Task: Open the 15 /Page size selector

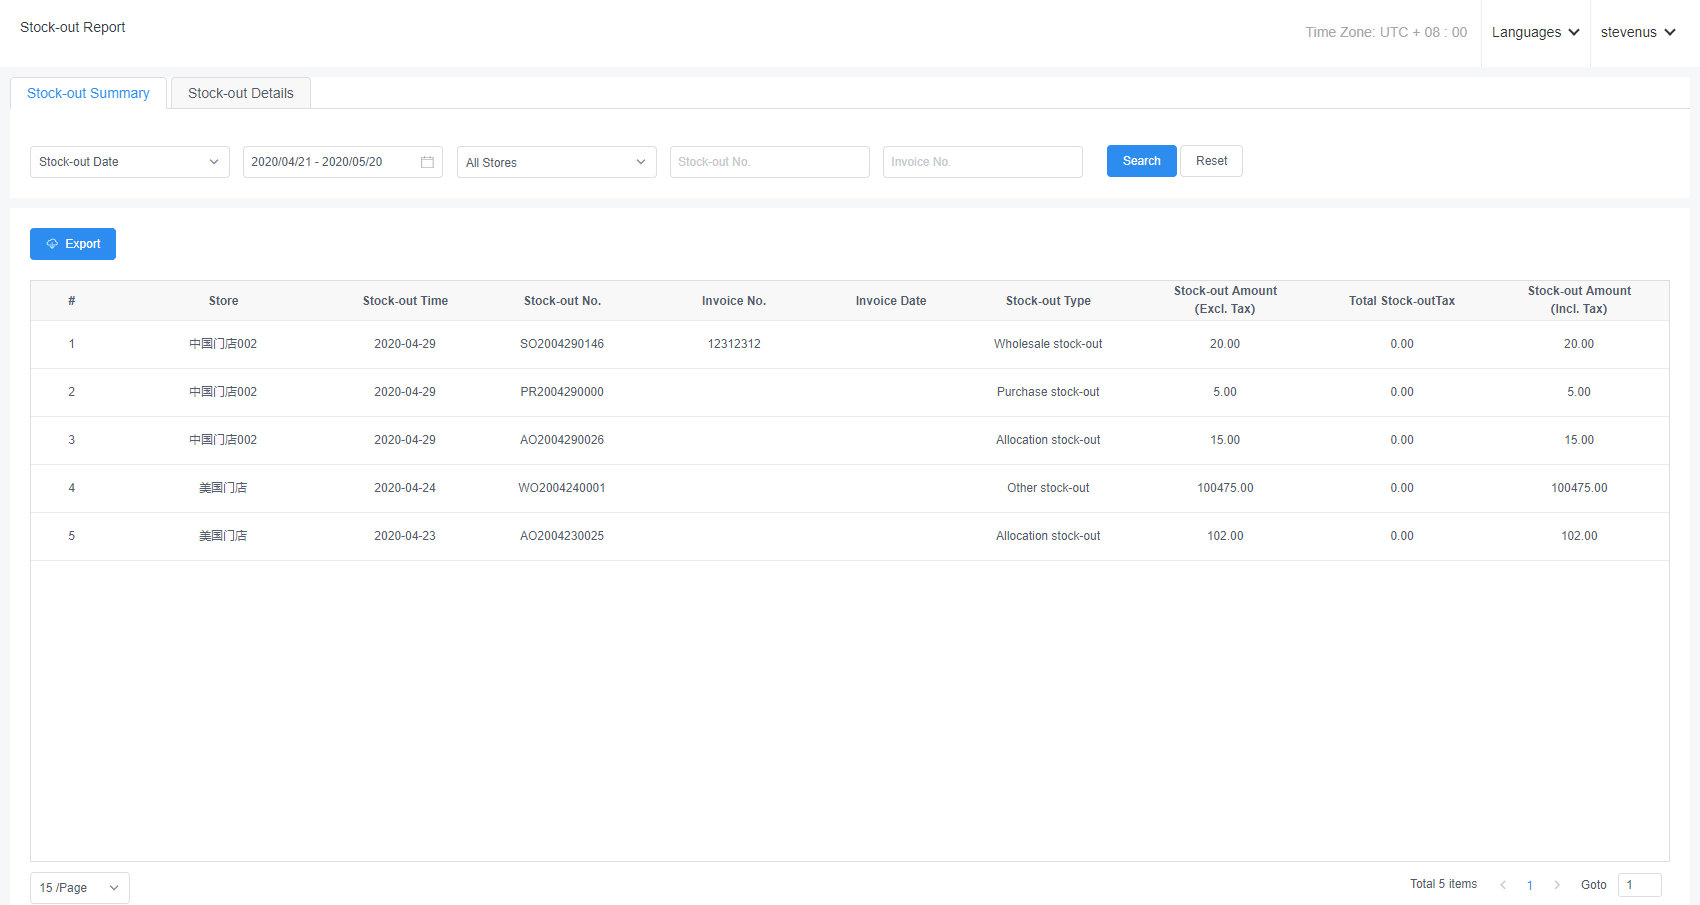Action: click(x=79, y=888)
